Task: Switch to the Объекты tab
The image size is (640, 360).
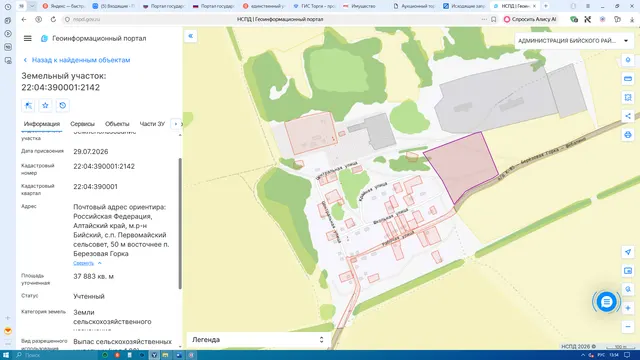Action: (x=117, y=124)
